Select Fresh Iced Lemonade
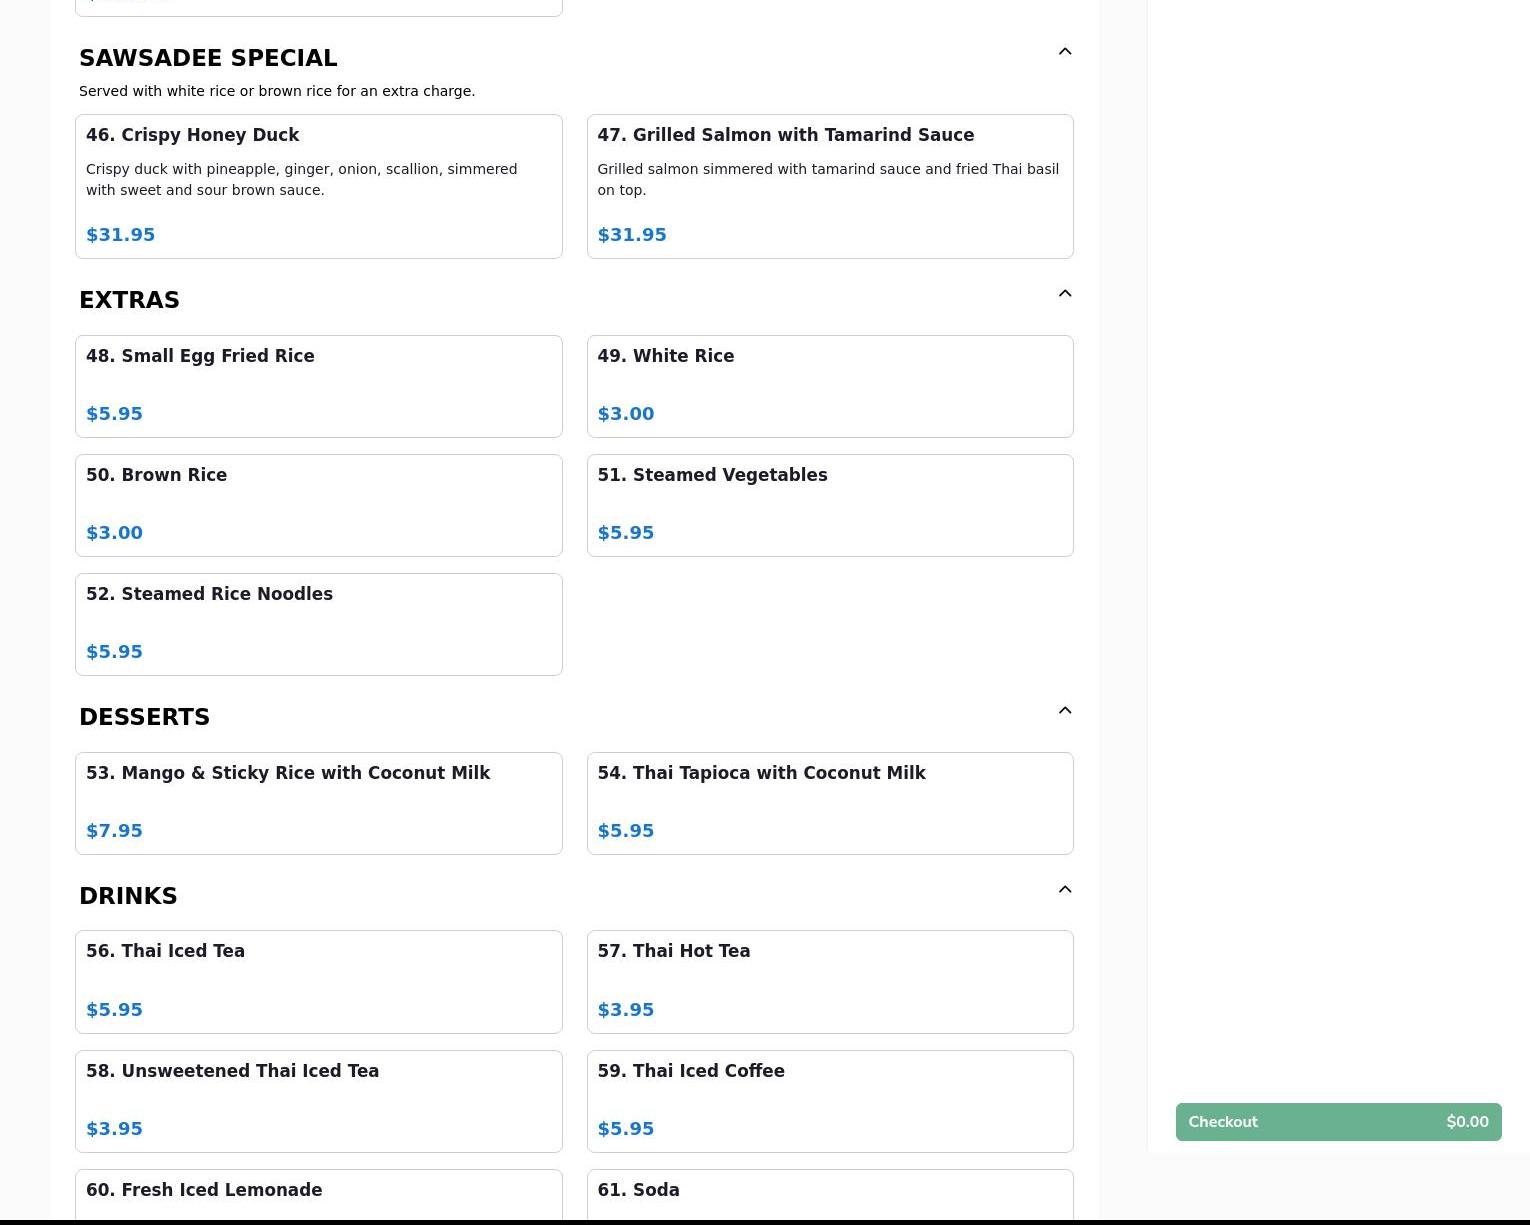 point(318,1195)
